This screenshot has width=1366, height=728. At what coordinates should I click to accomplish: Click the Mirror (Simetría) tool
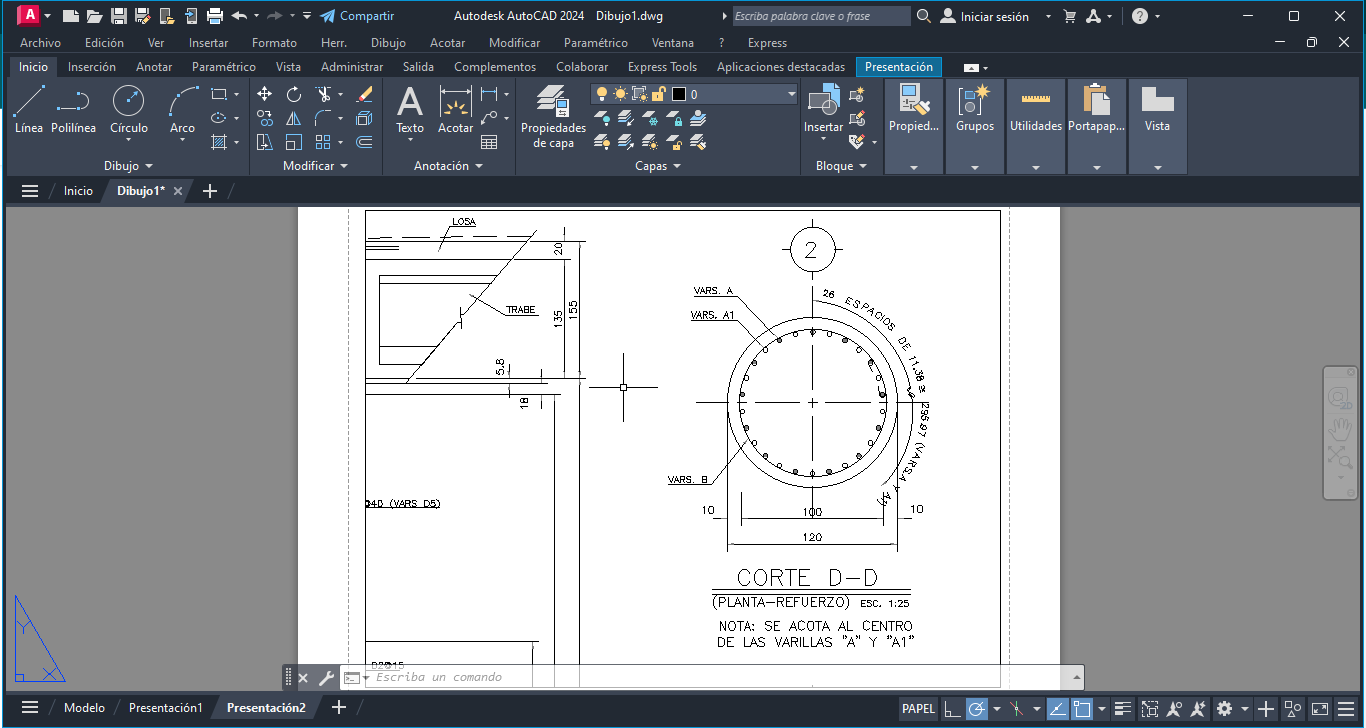tap(294, 118)
